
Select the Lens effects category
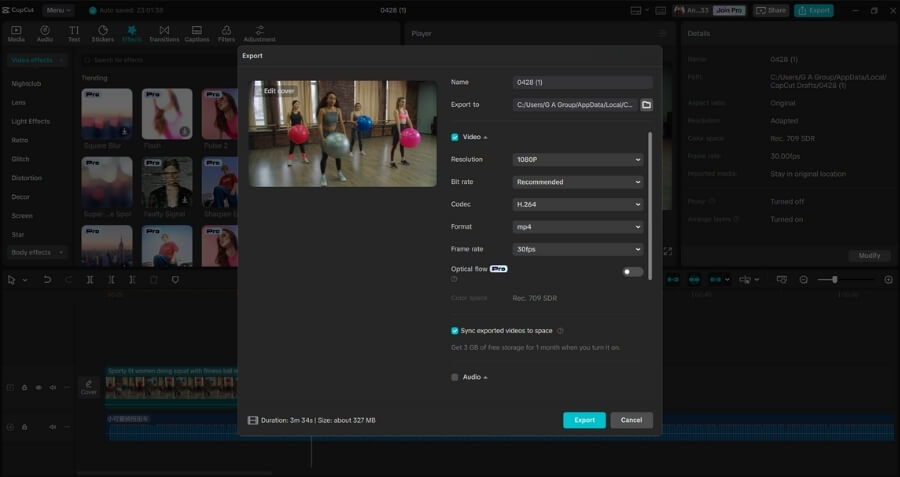19,103
